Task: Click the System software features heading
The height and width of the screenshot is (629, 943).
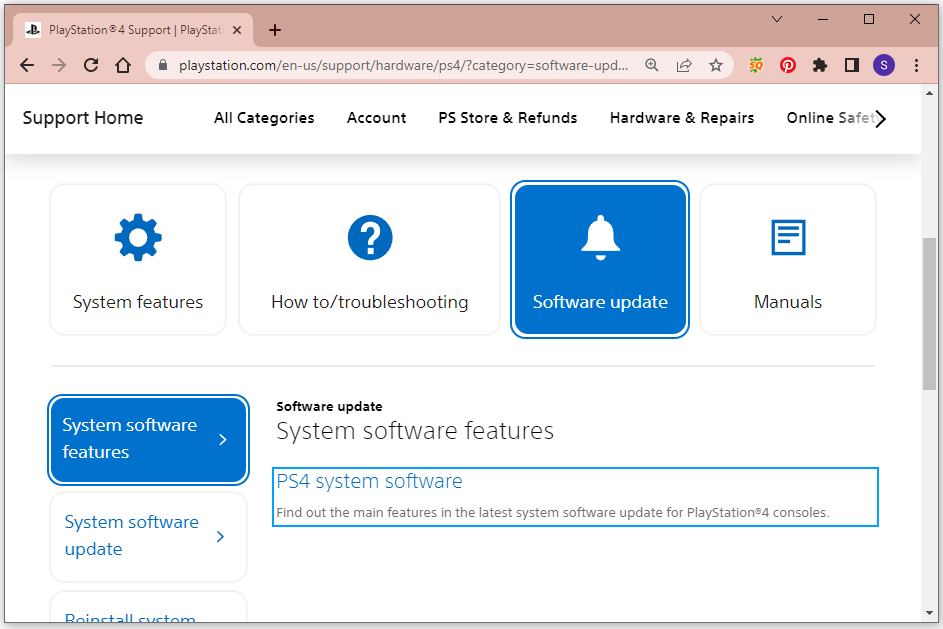Action: [x=415, y=431]
